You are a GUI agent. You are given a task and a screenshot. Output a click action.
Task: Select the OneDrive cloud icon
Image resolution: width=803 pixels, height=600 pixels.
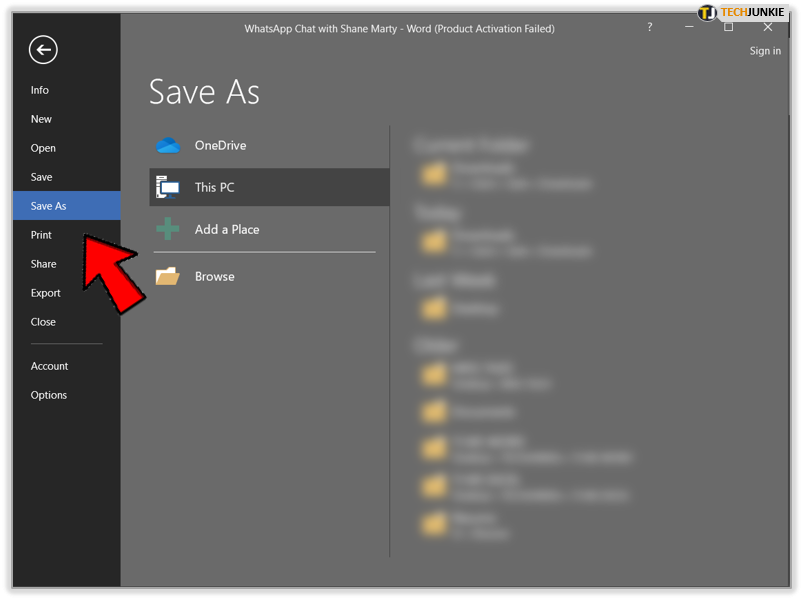coord(167,146)
